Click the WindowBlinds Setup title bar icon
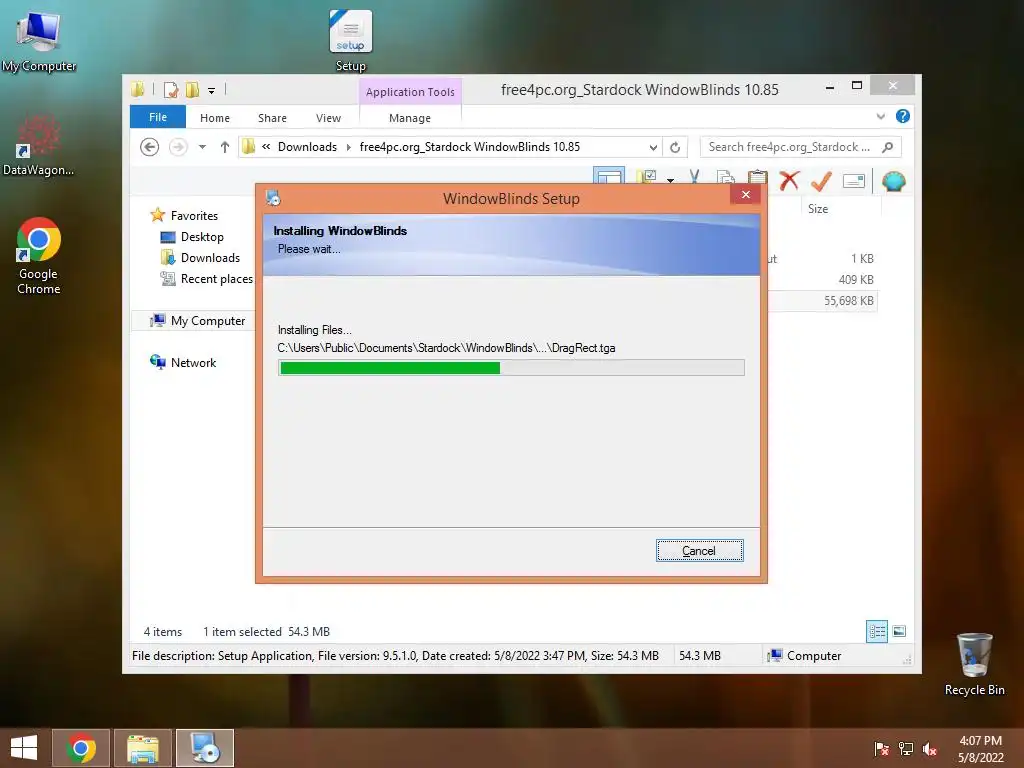The width and height of the screenshot is (1024, 768). click(274, 198)
